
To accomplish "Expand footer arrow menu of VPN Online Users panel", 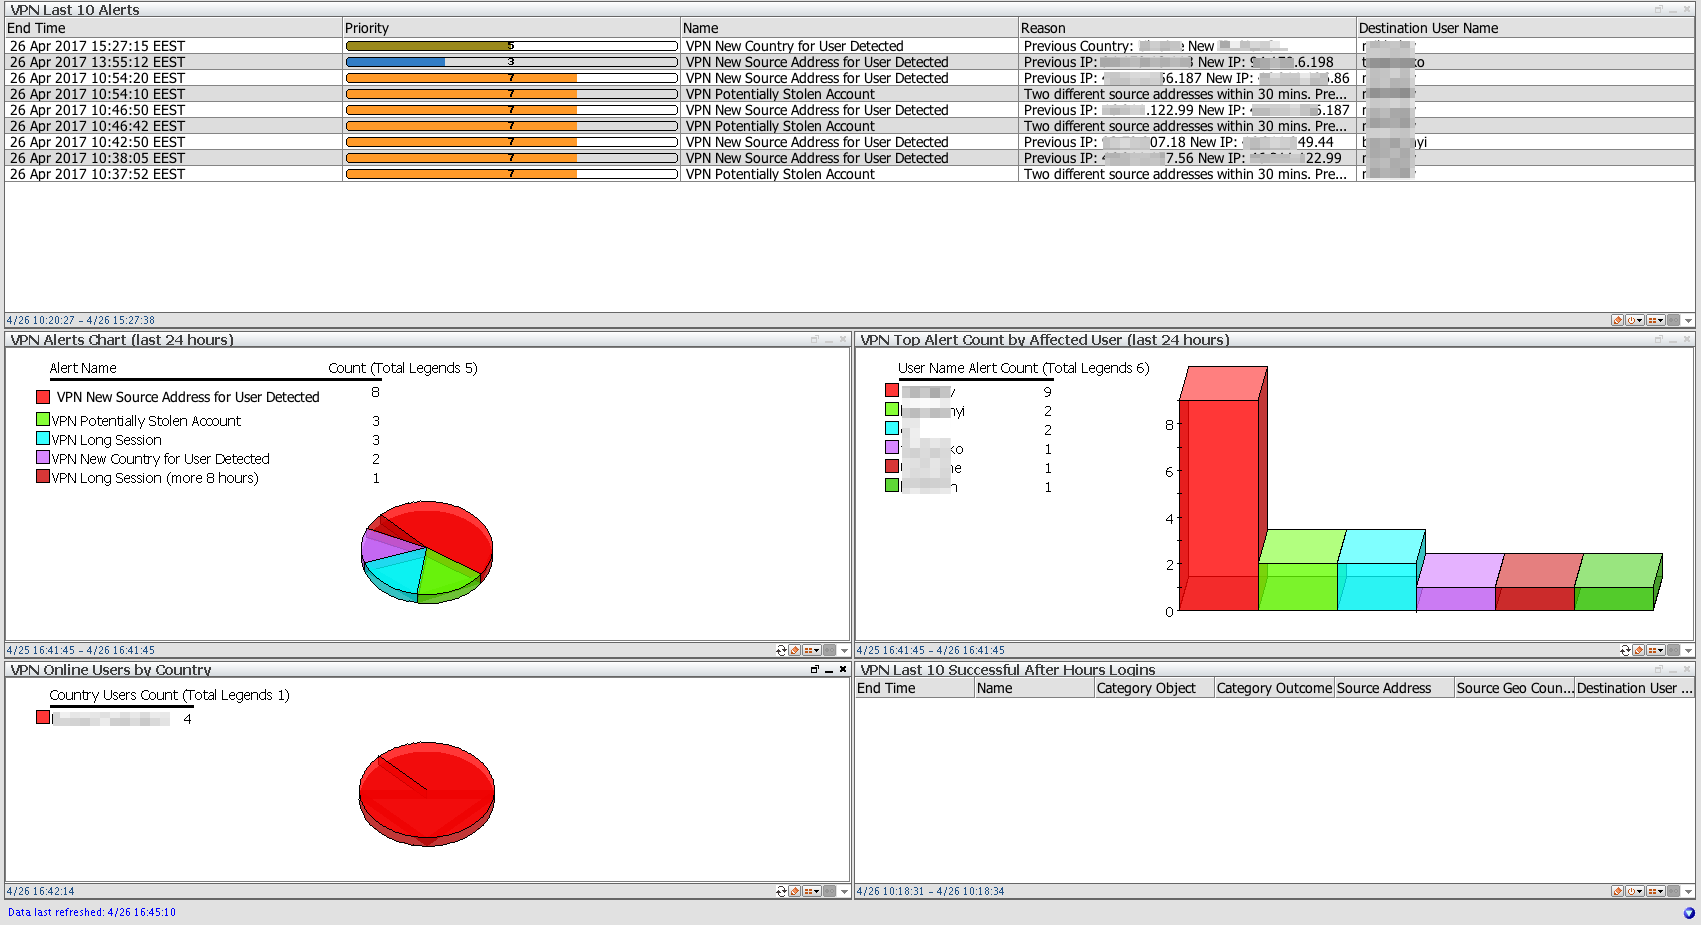I will (845, 892).
